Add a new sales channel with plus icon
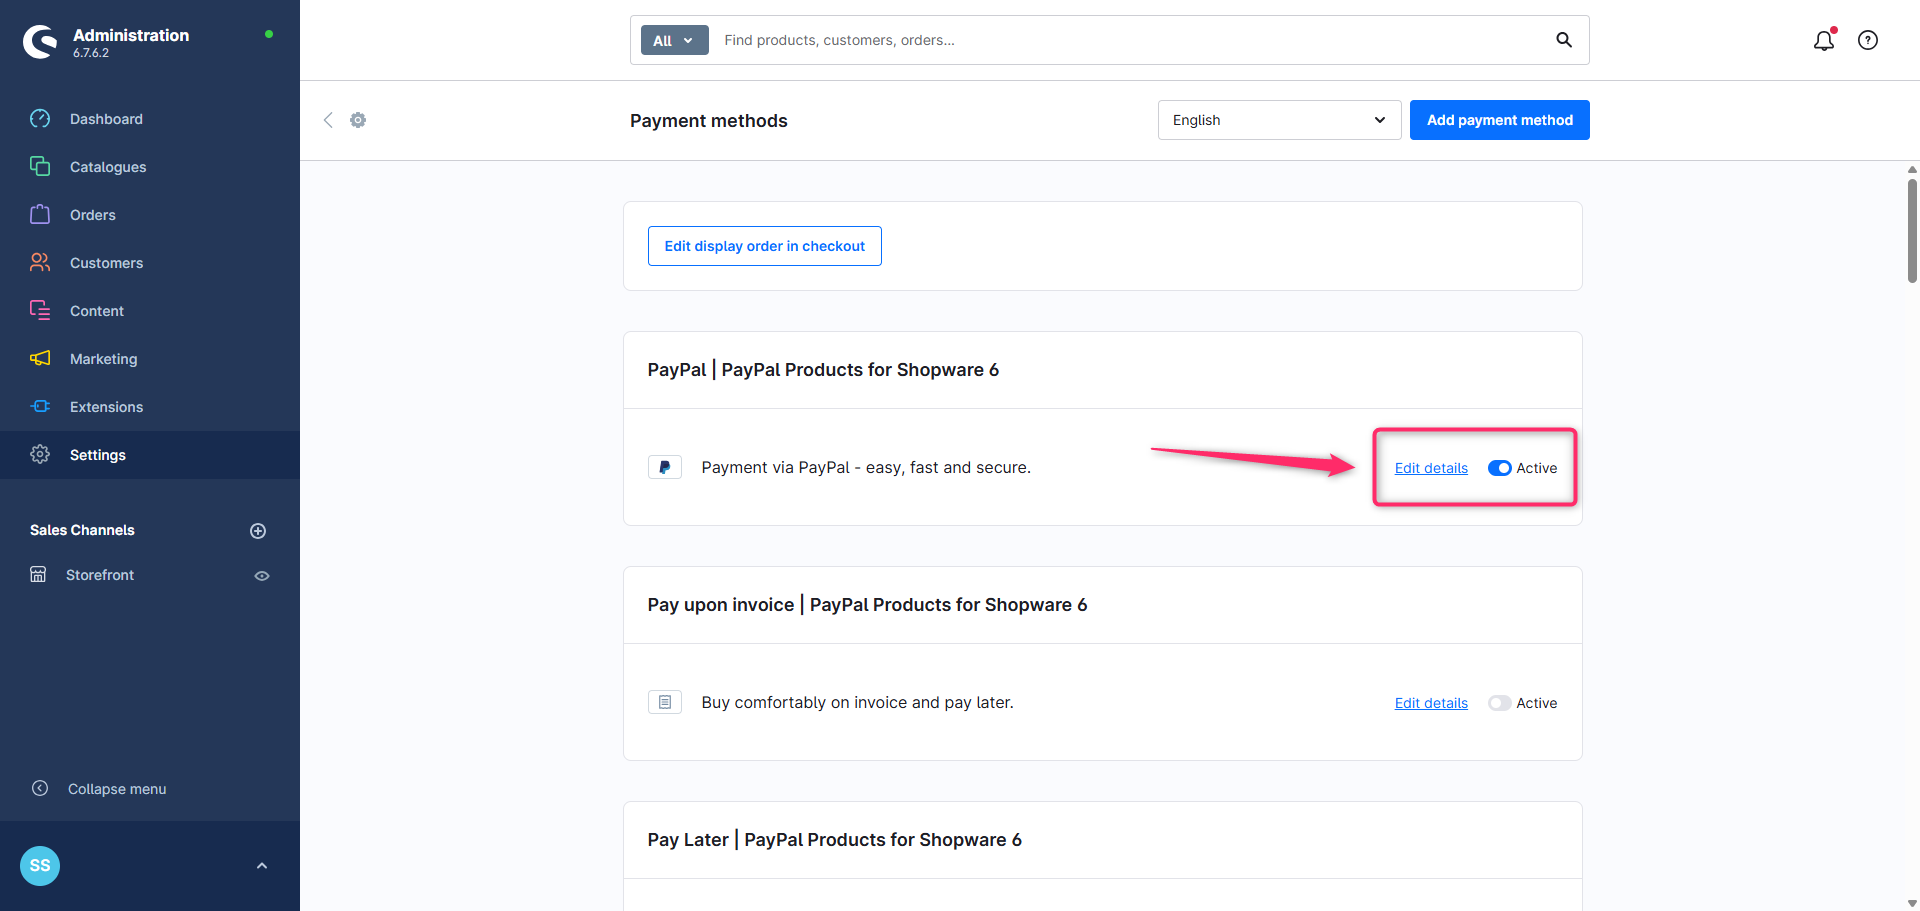Viewport: 1920px width, 911px height. tap(258, 531)
